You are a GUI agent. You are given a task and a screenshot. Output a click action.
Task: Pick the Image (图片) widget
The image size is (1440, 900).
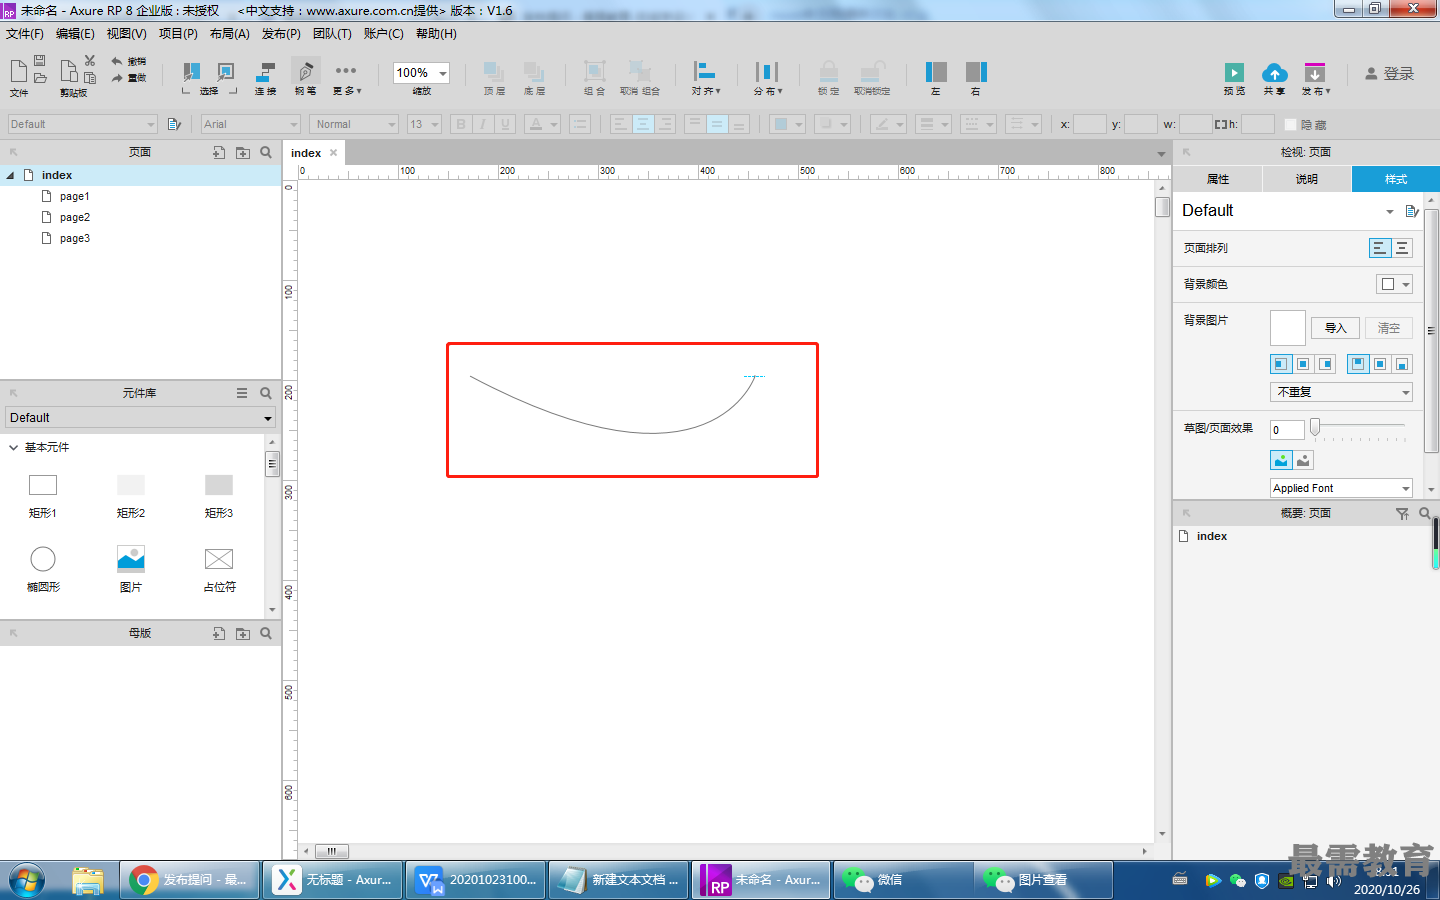131,570
